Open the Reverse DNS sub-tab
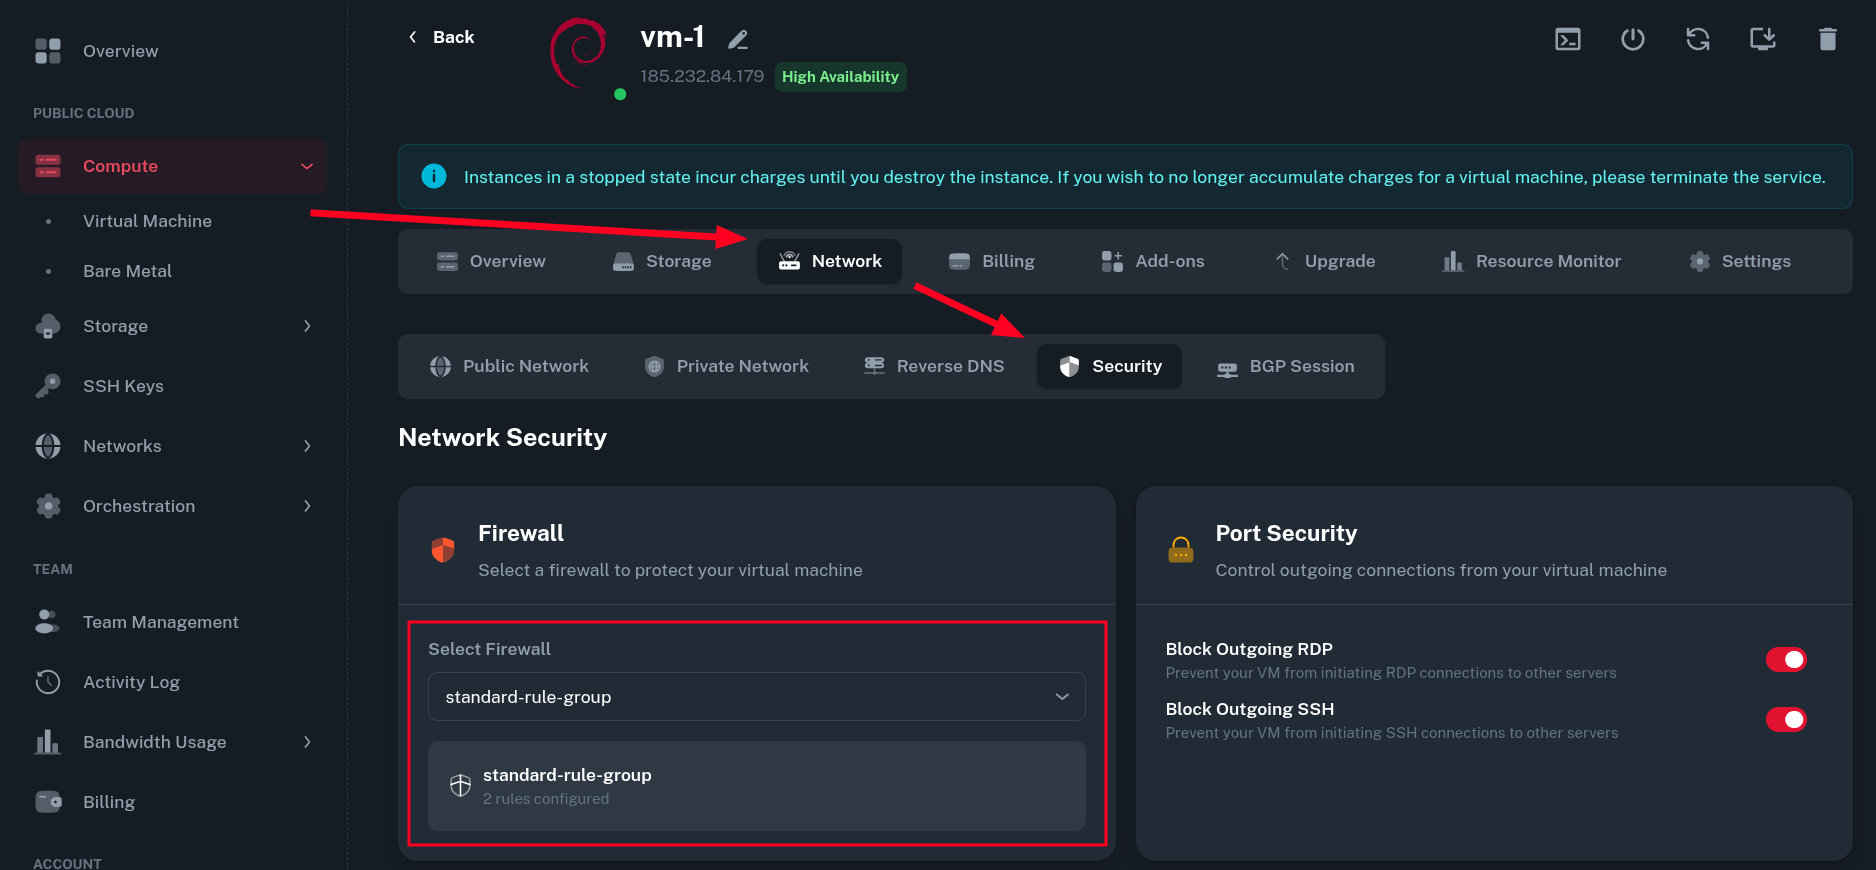Viewport: 1876px width, 870px height. tap(934, 366)
